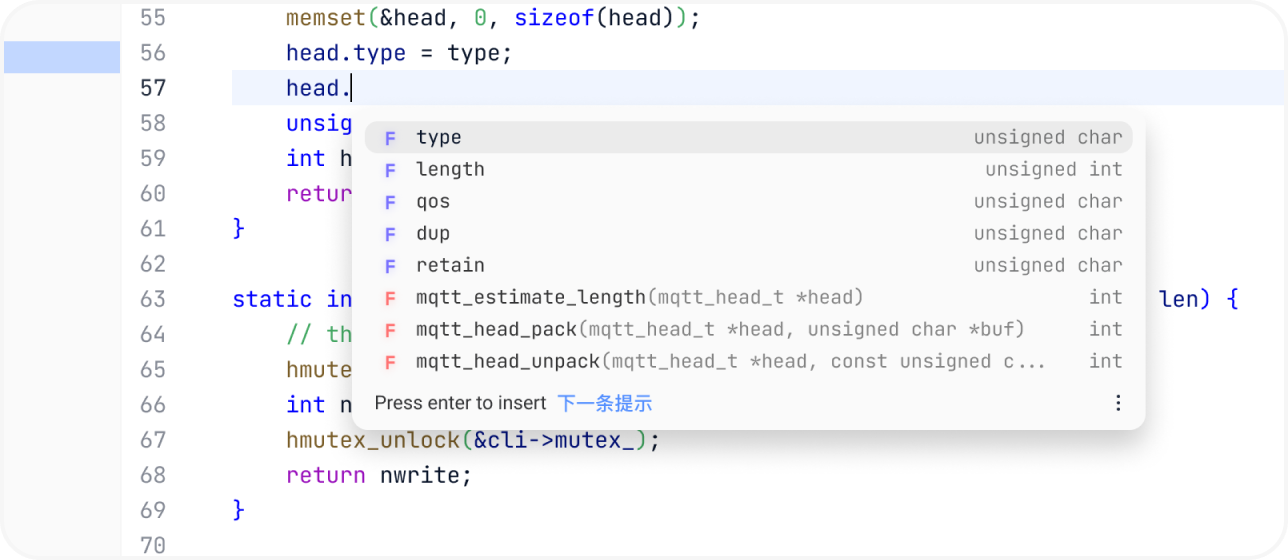The width and height of the screenshot is (1288, 560).
Task: Place cursor after head. on line 57
Action: (352, 88)
